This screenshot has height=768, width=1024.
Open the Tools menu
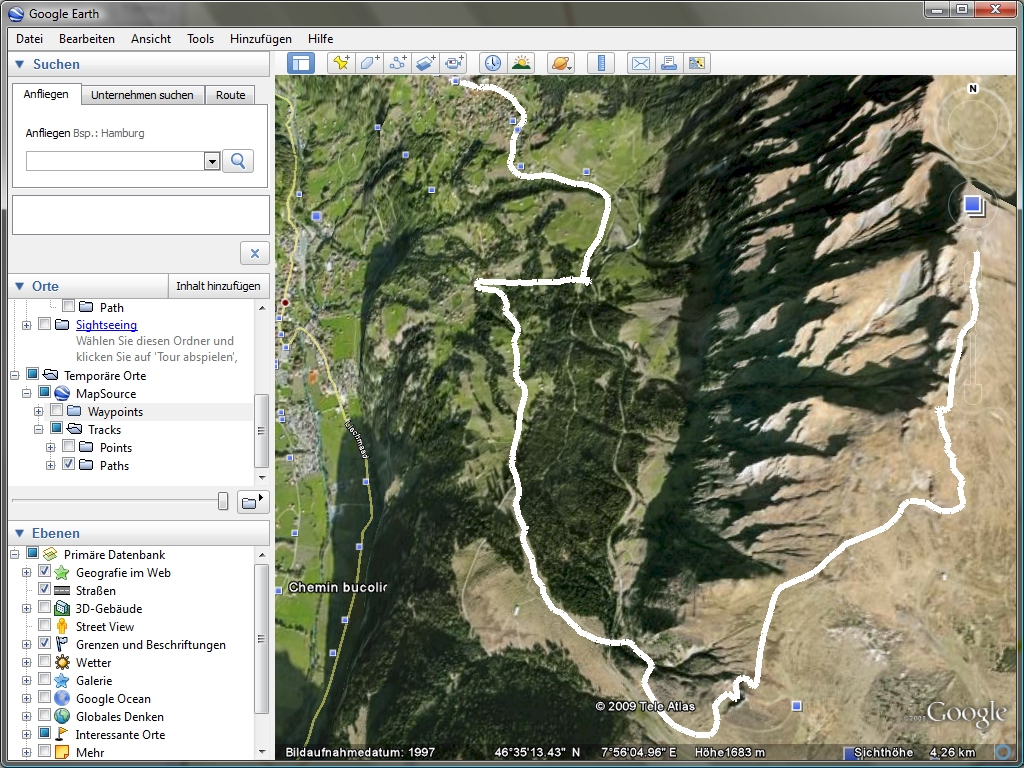pos(200,39)
